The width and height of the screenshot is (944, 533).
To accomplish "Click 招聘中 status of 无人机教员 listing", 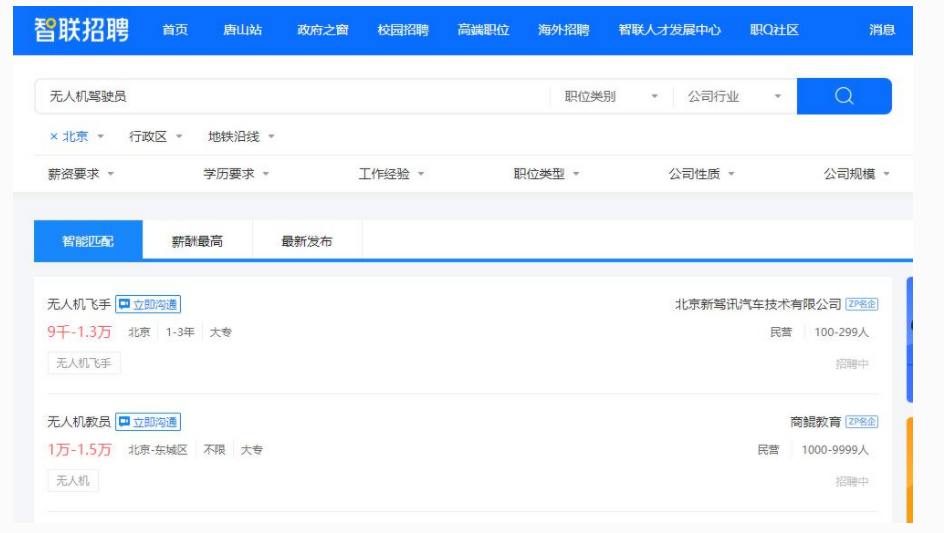I will click(x=852, y=481).
